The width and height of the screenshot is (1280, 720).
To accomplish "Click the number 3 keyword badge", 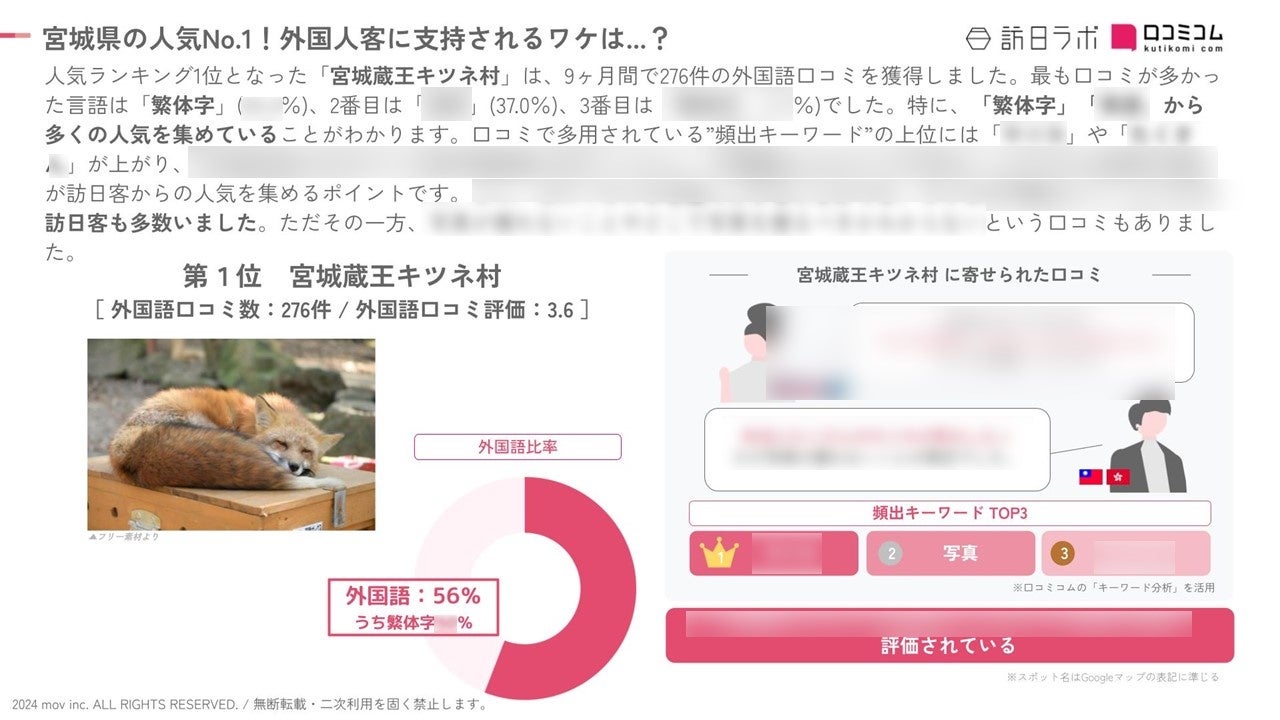I will click(x=1065, y=553).
